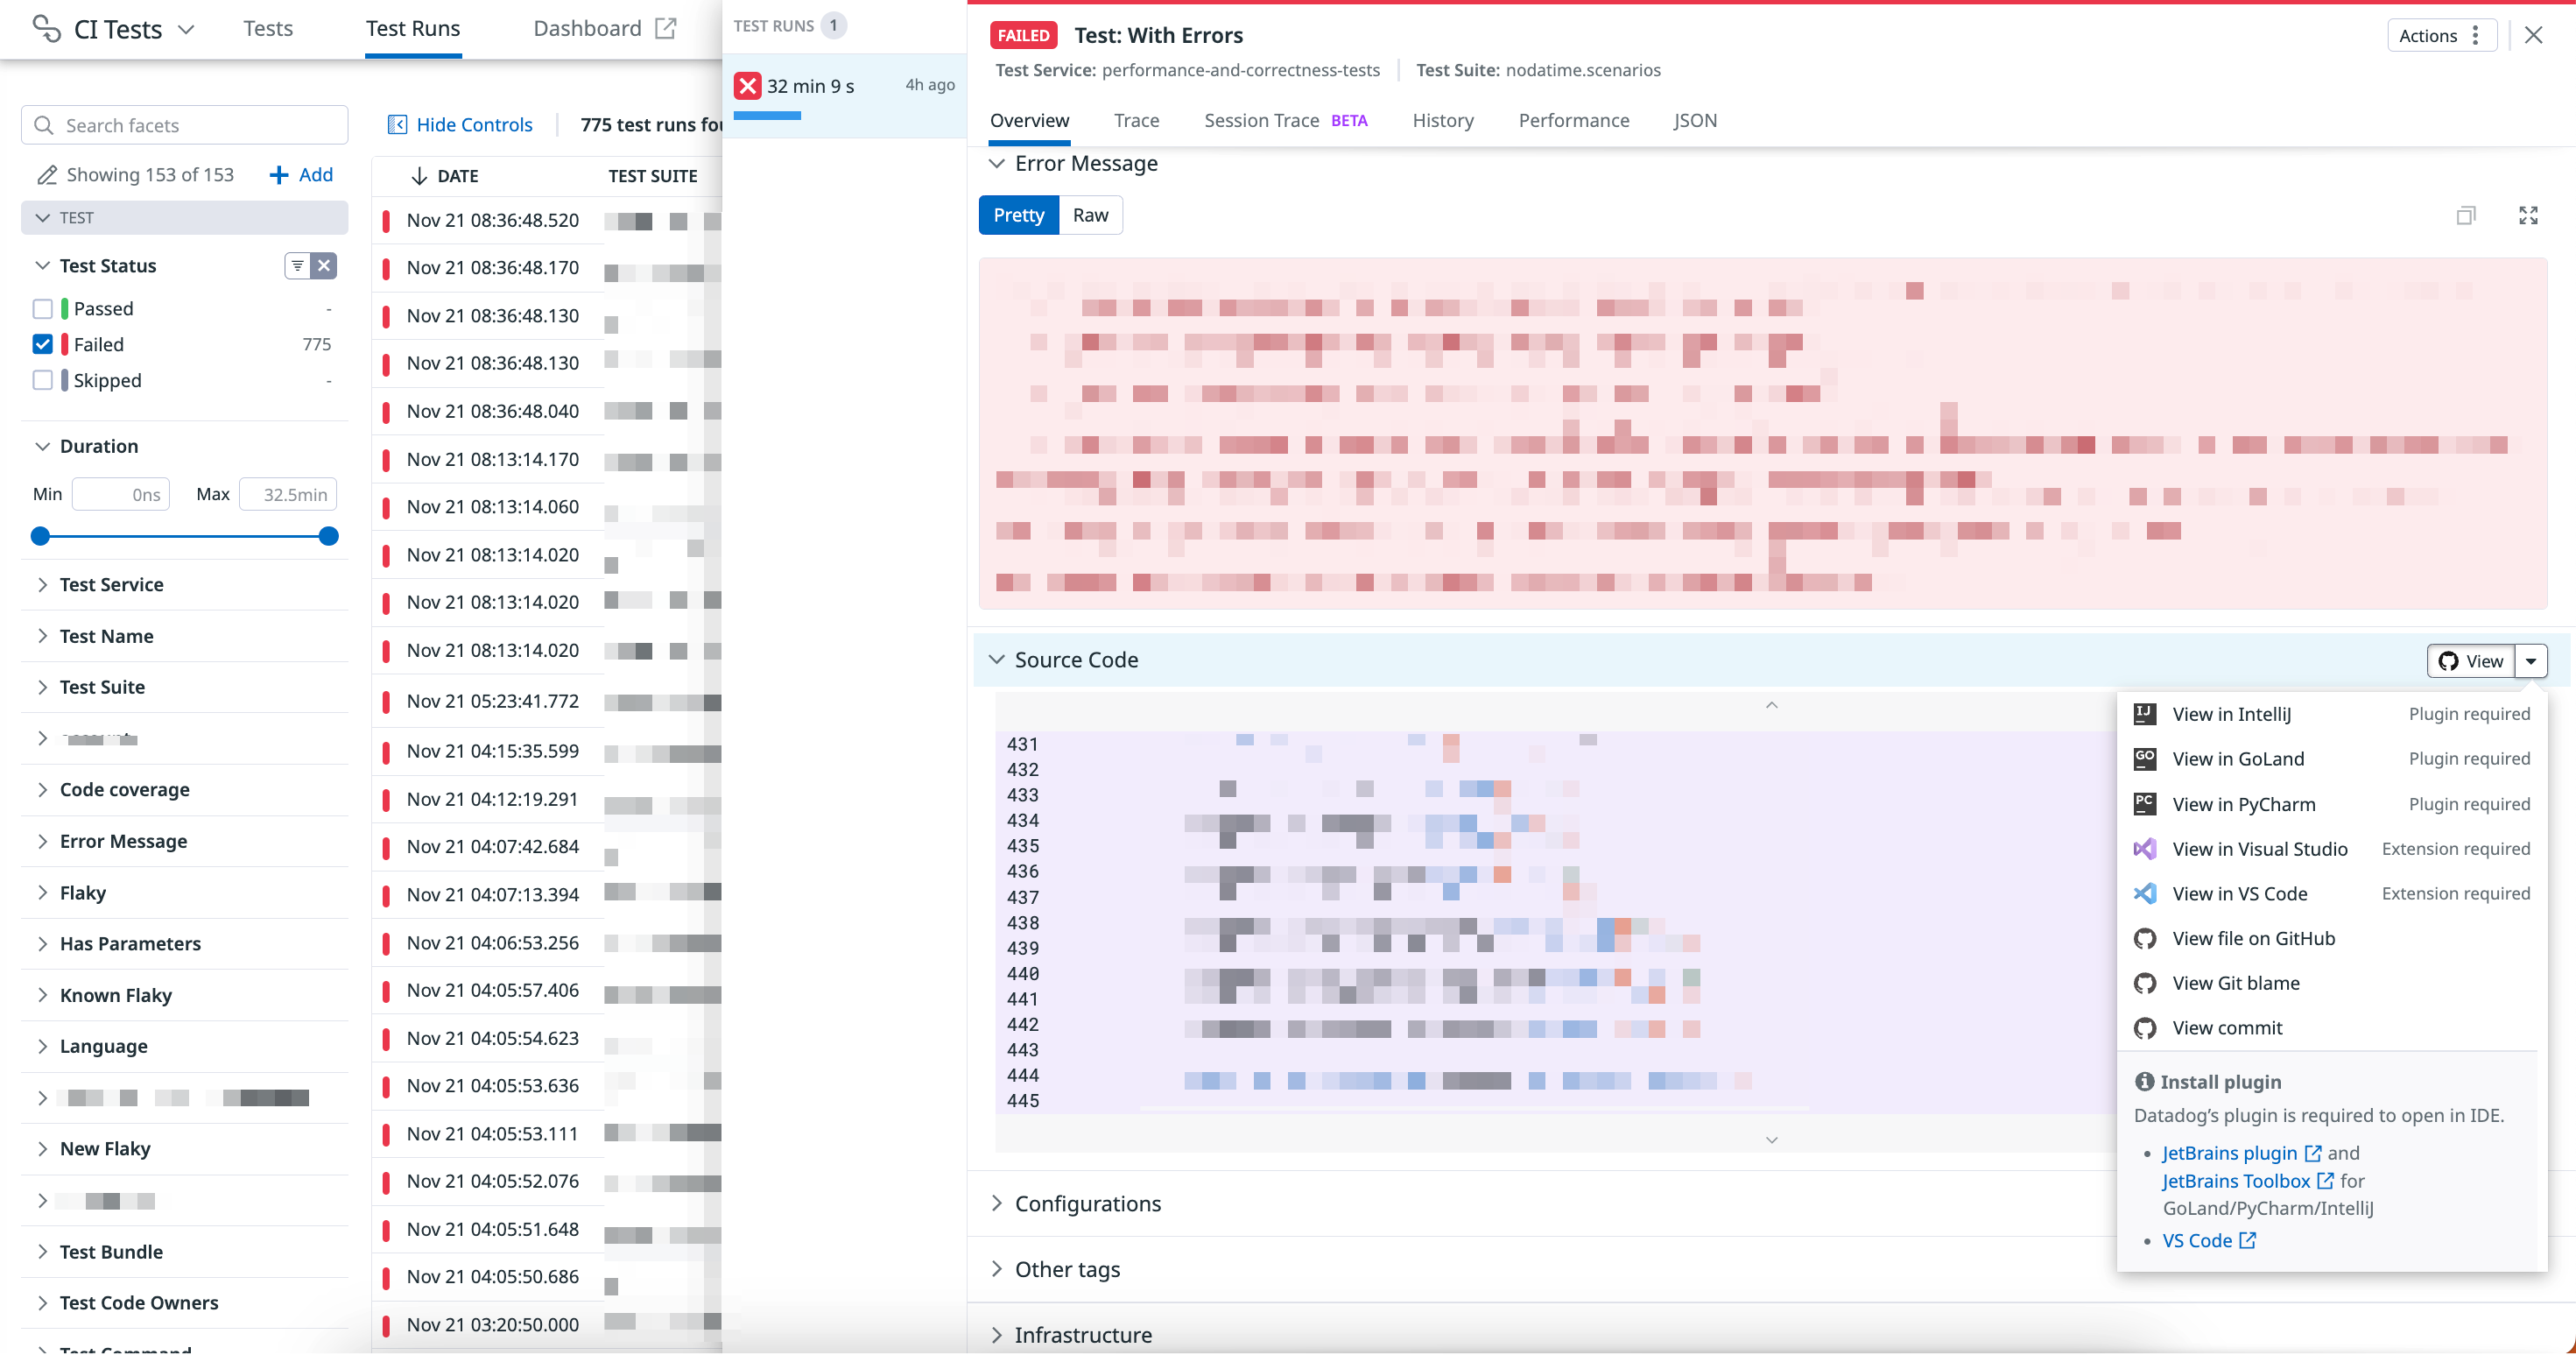Switch error message to Pretty view
Viewport: 2576px width, 1355px height.
[1018, 215]
